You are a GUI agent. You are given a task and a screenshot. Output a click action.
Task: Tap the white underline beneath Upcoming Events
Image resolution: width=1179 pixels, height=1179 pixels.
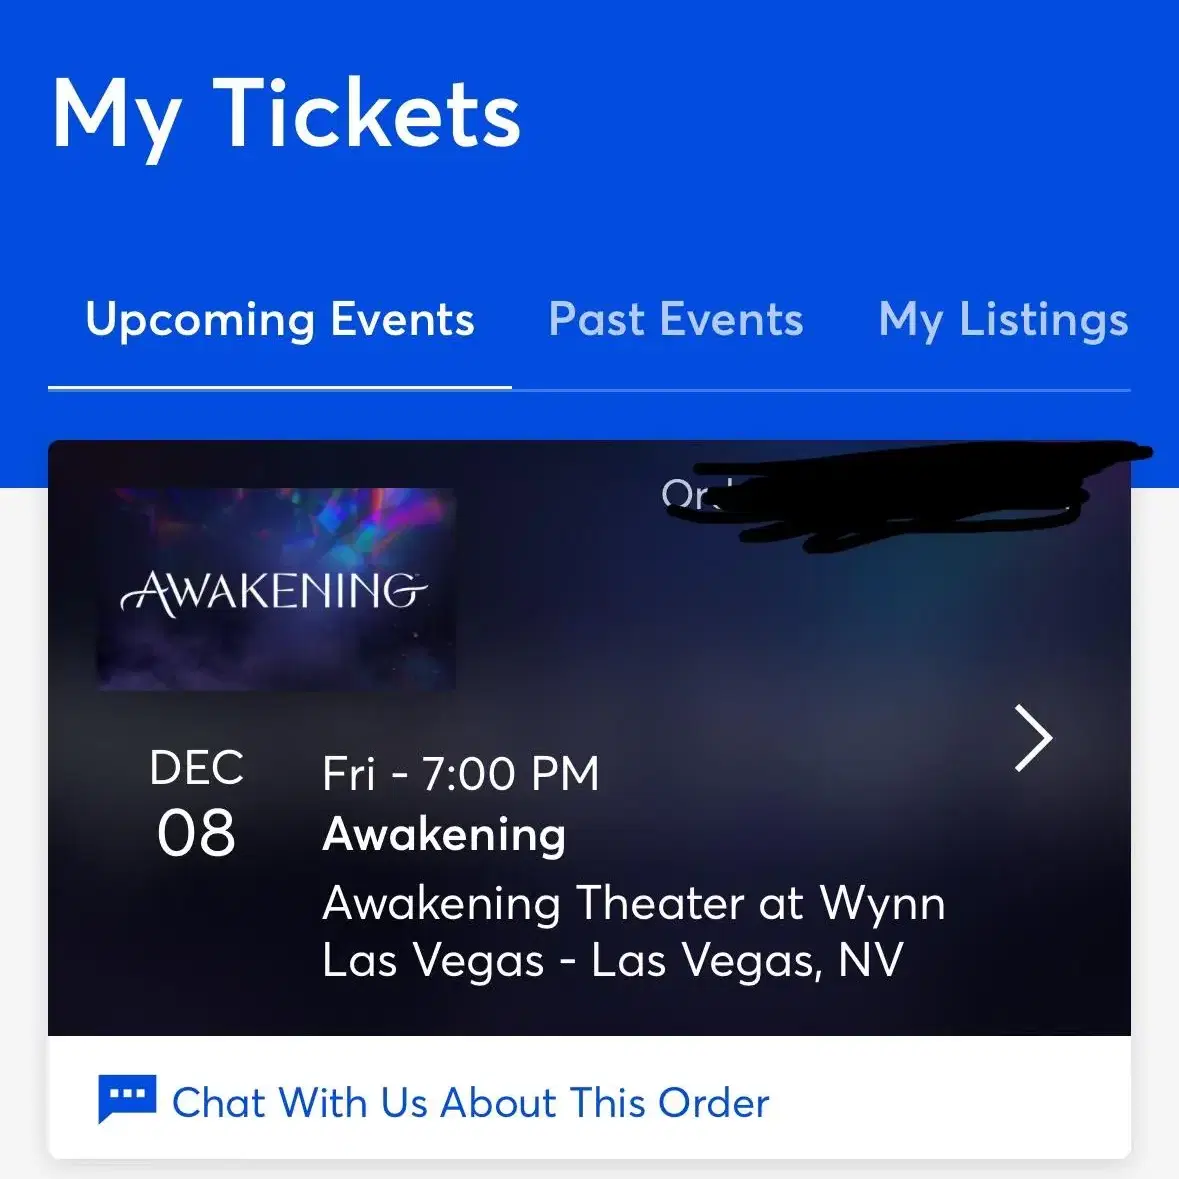click(x=280, y=387)
